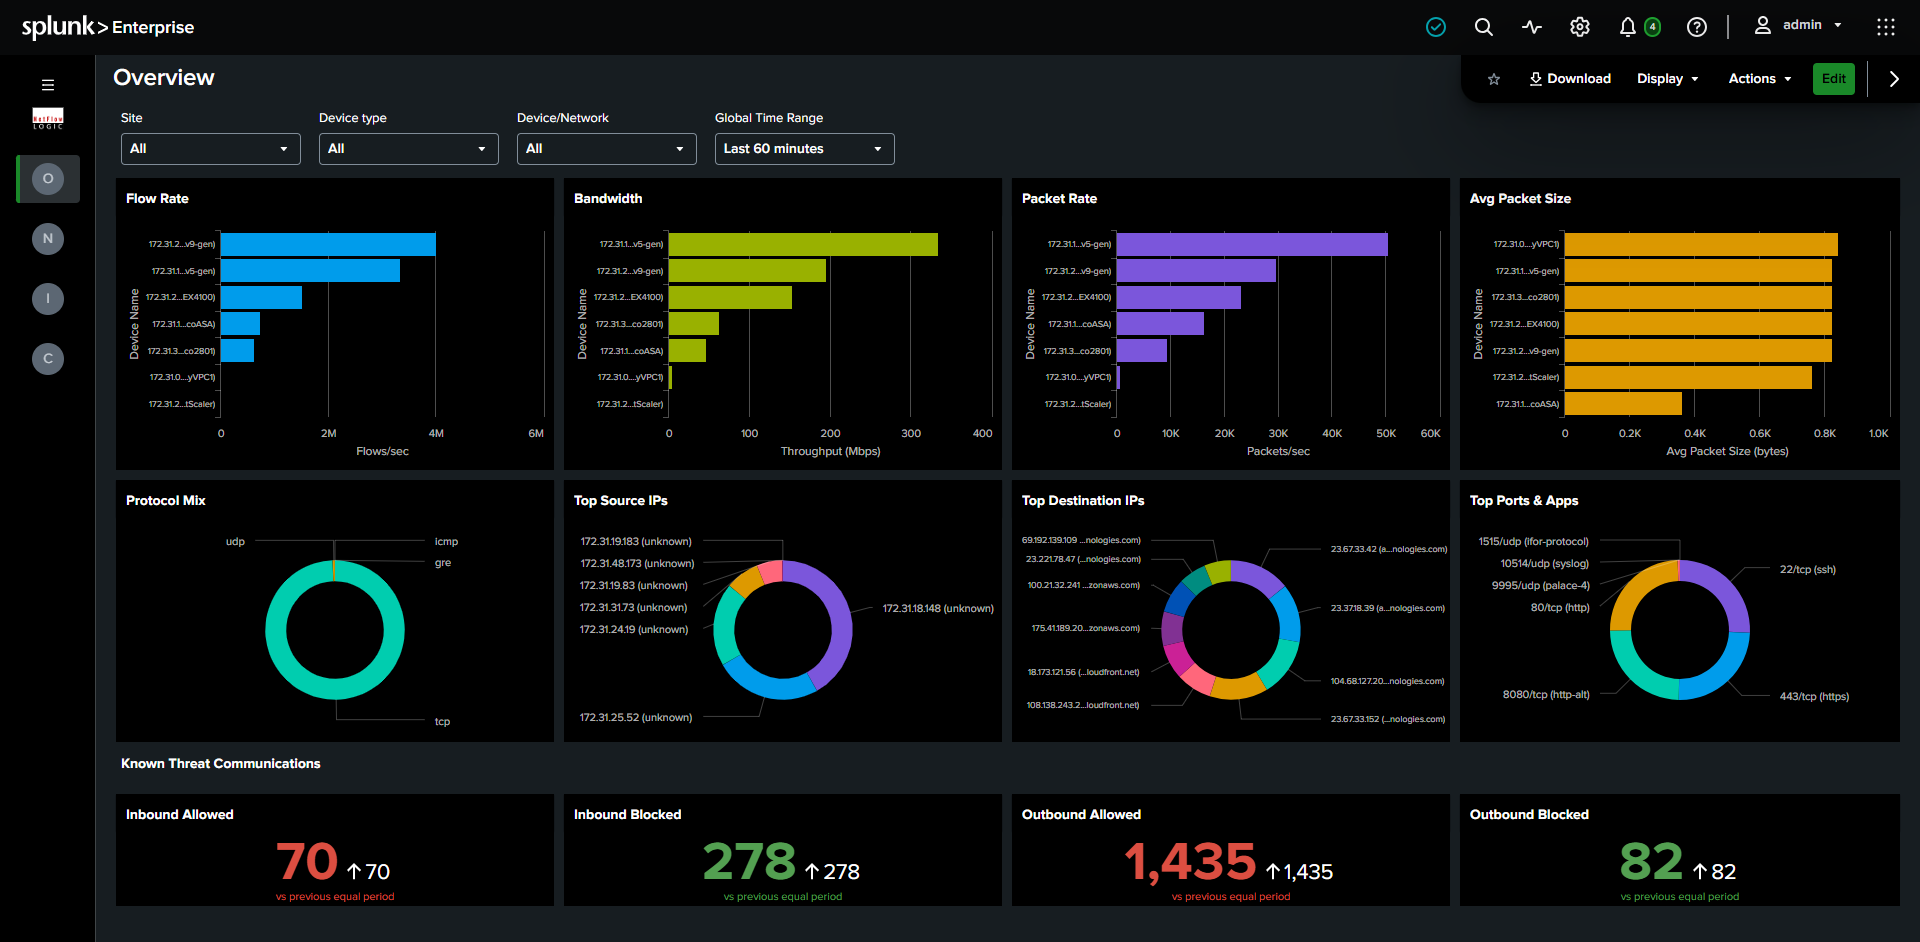The width and height of the screenshot is (1920, 942).
Task: Click the 9995/udp (palace-4) label
Action: pos(1541,586)
